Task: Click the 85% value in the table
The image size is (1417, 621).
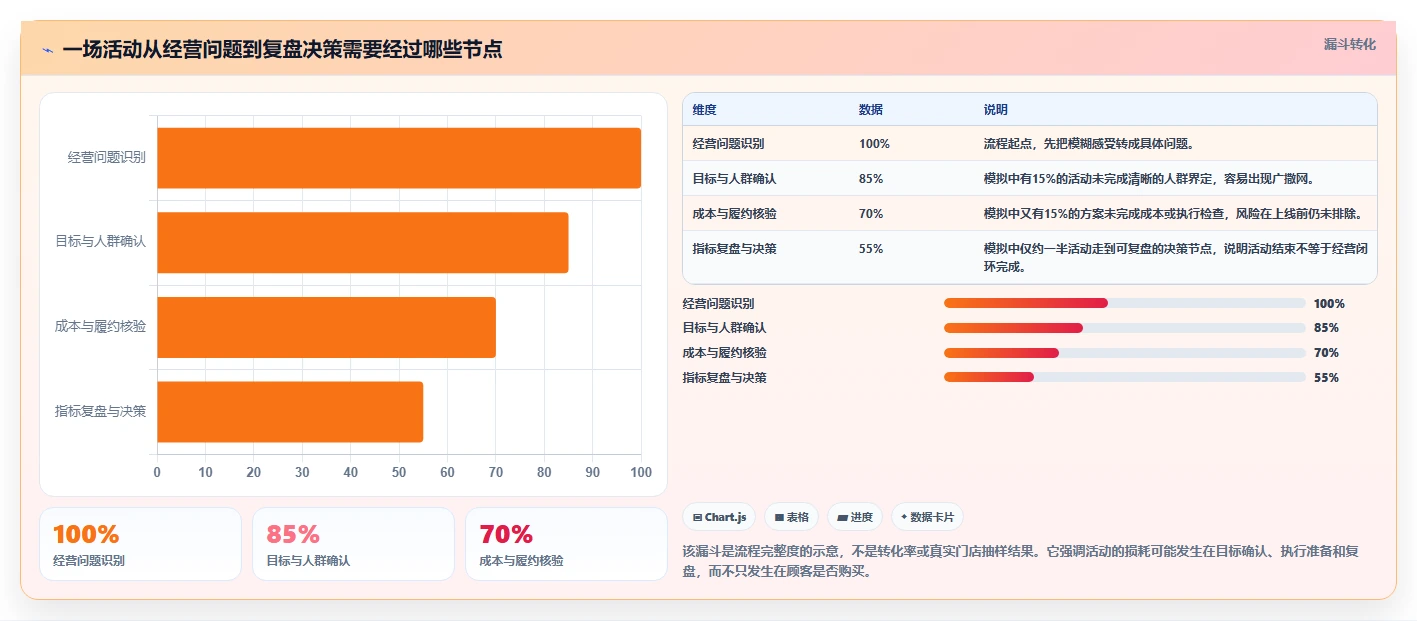Action: (x=871, y=179)
